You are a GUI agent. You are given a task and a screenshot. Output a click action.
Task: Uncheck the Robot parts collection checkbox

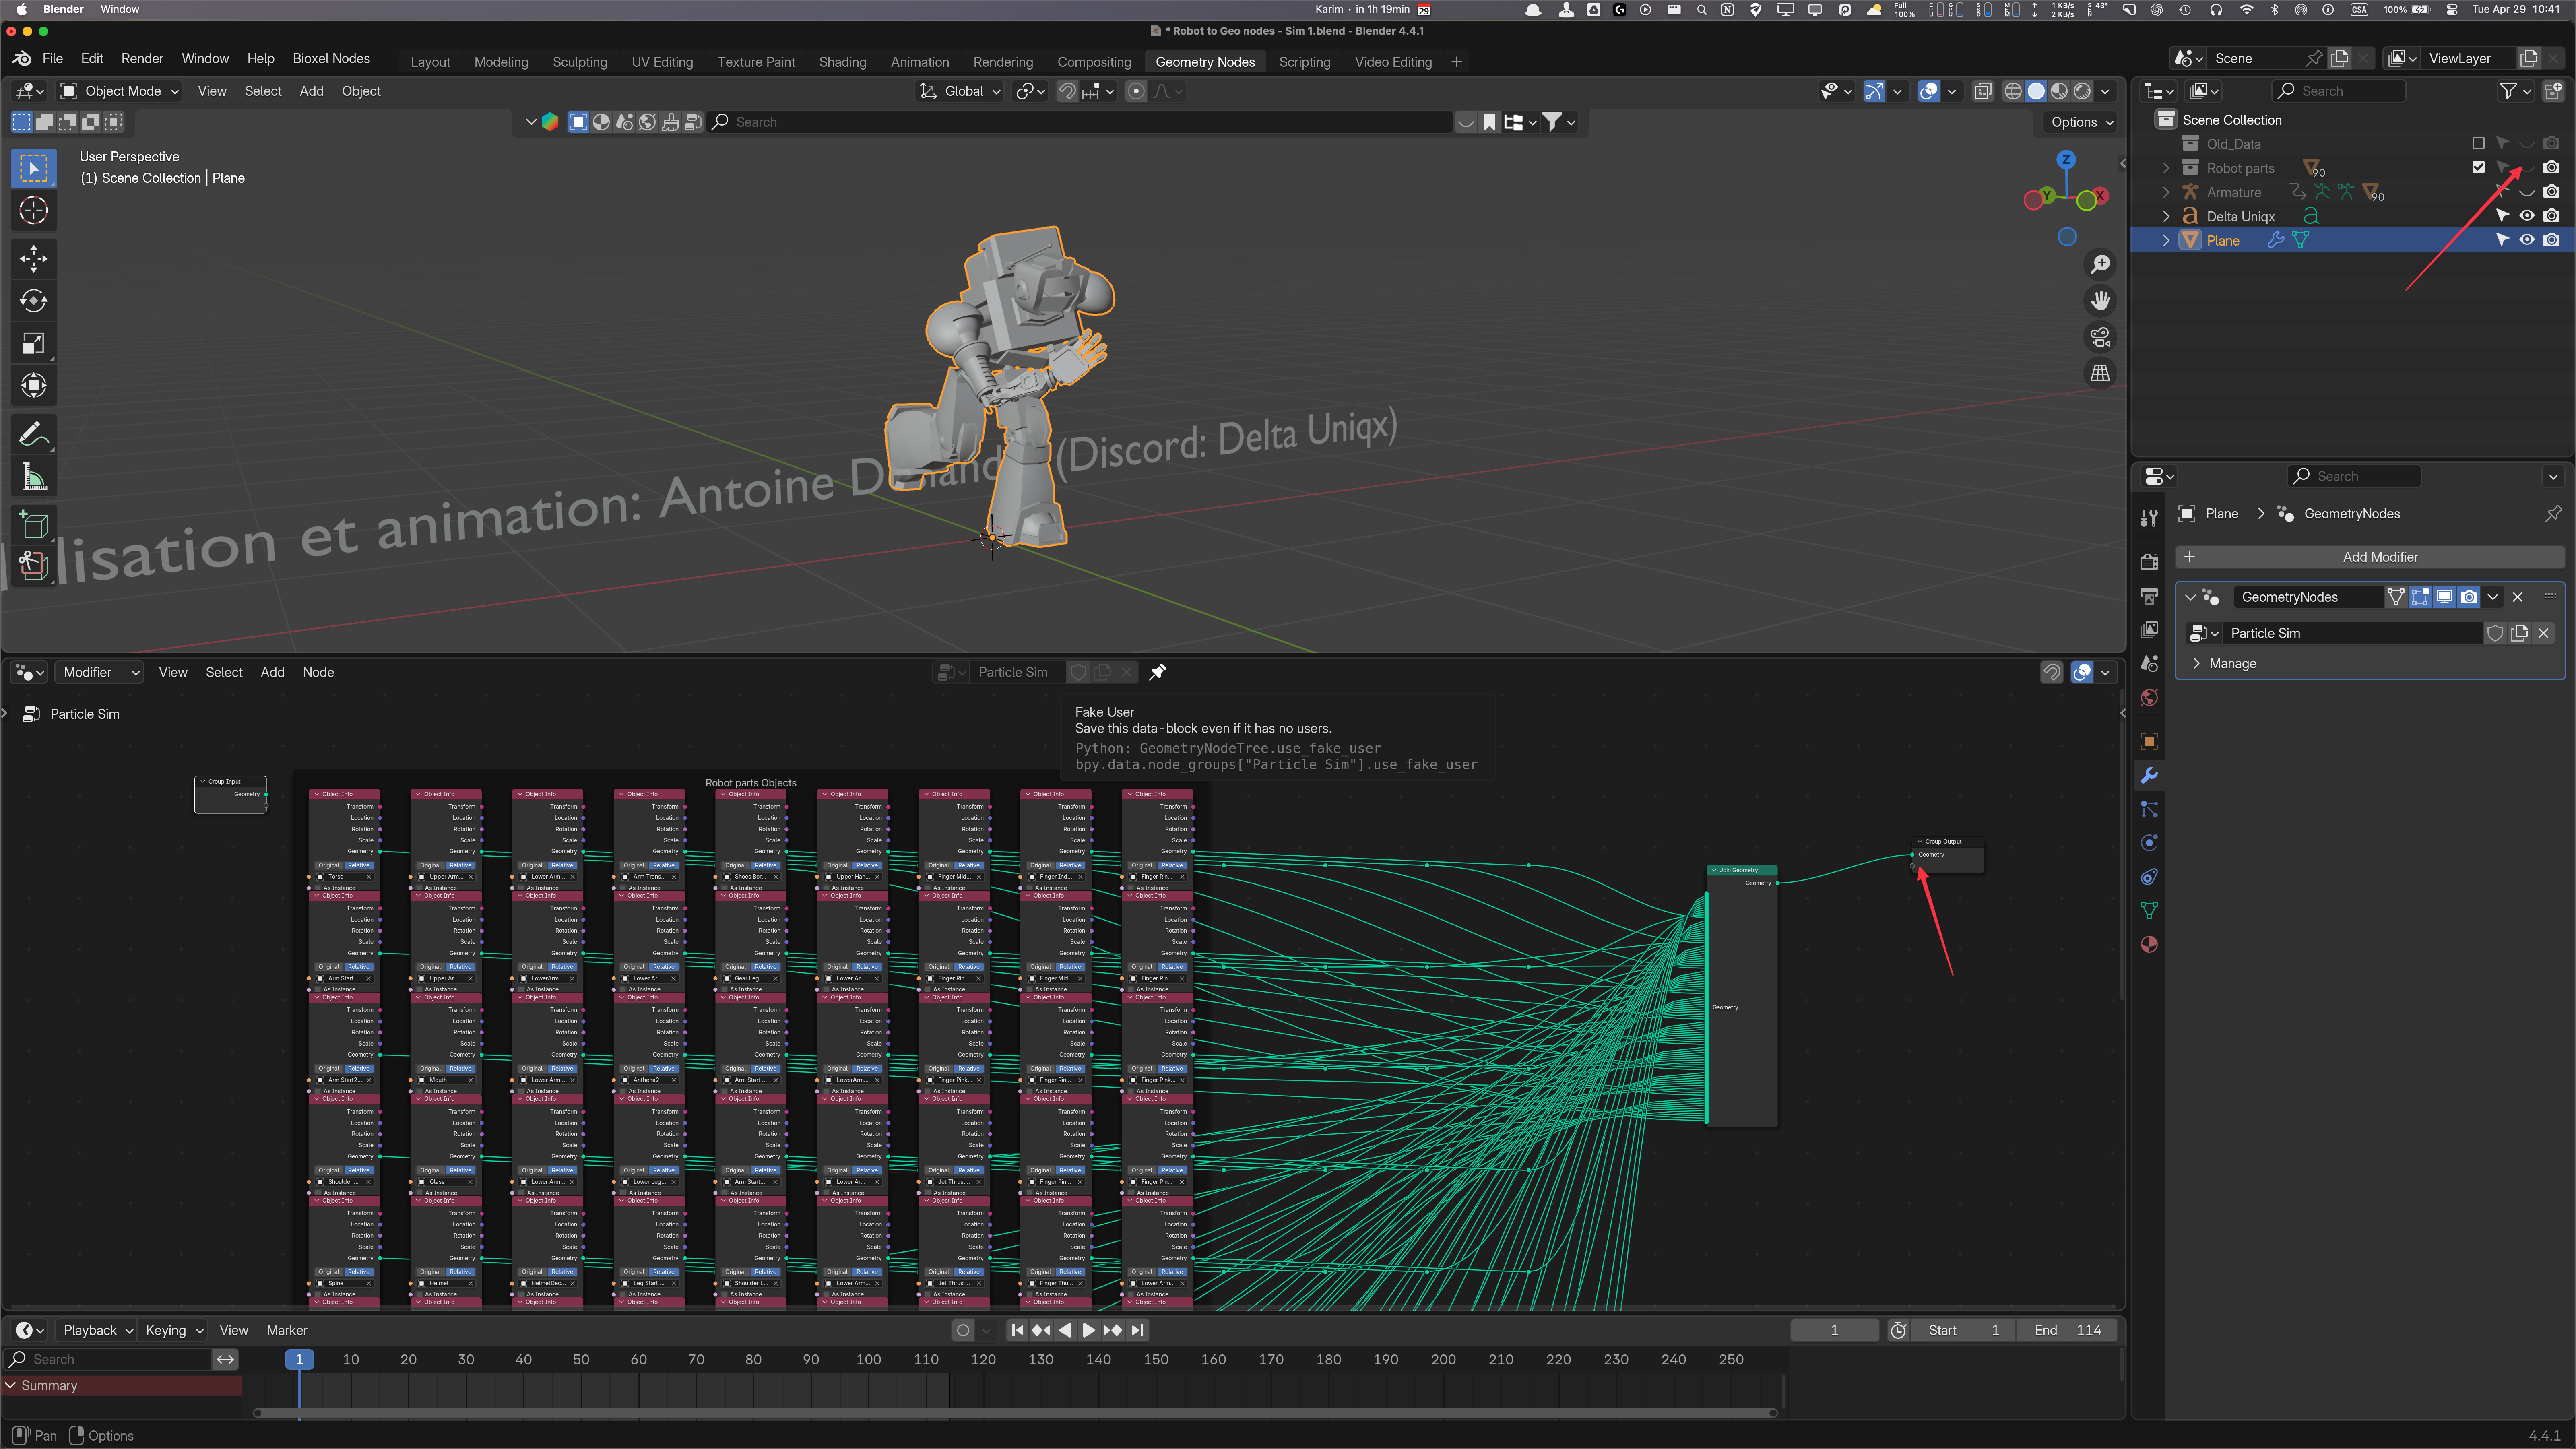click(2478, 168)
